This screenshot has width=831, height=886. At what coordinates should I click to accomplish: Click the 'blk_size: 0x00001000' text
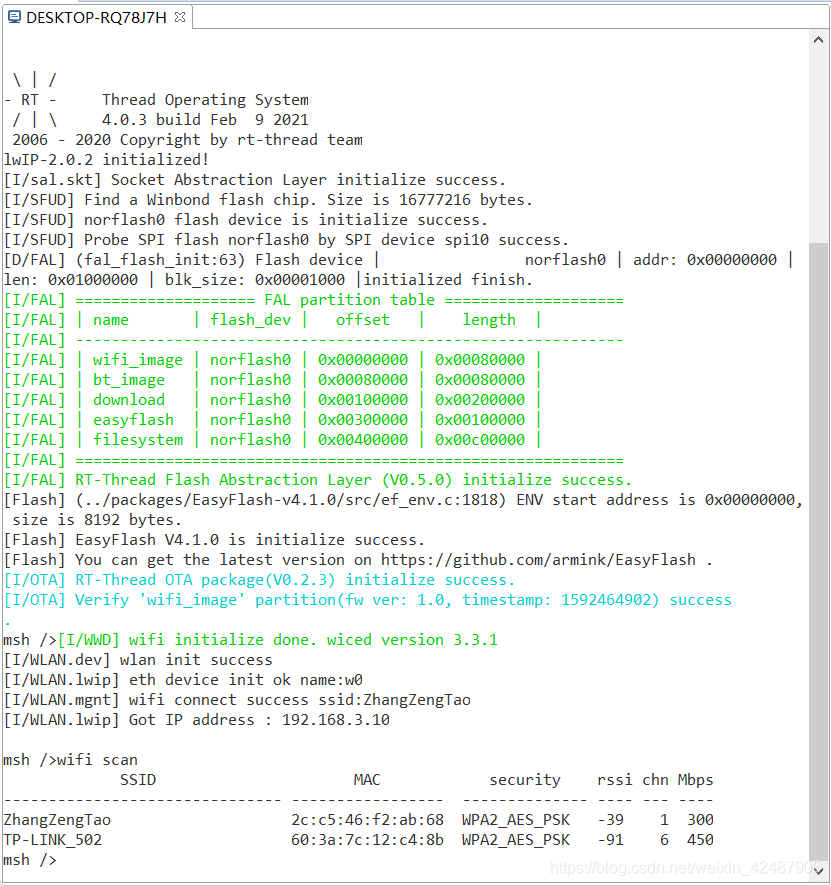254,280
